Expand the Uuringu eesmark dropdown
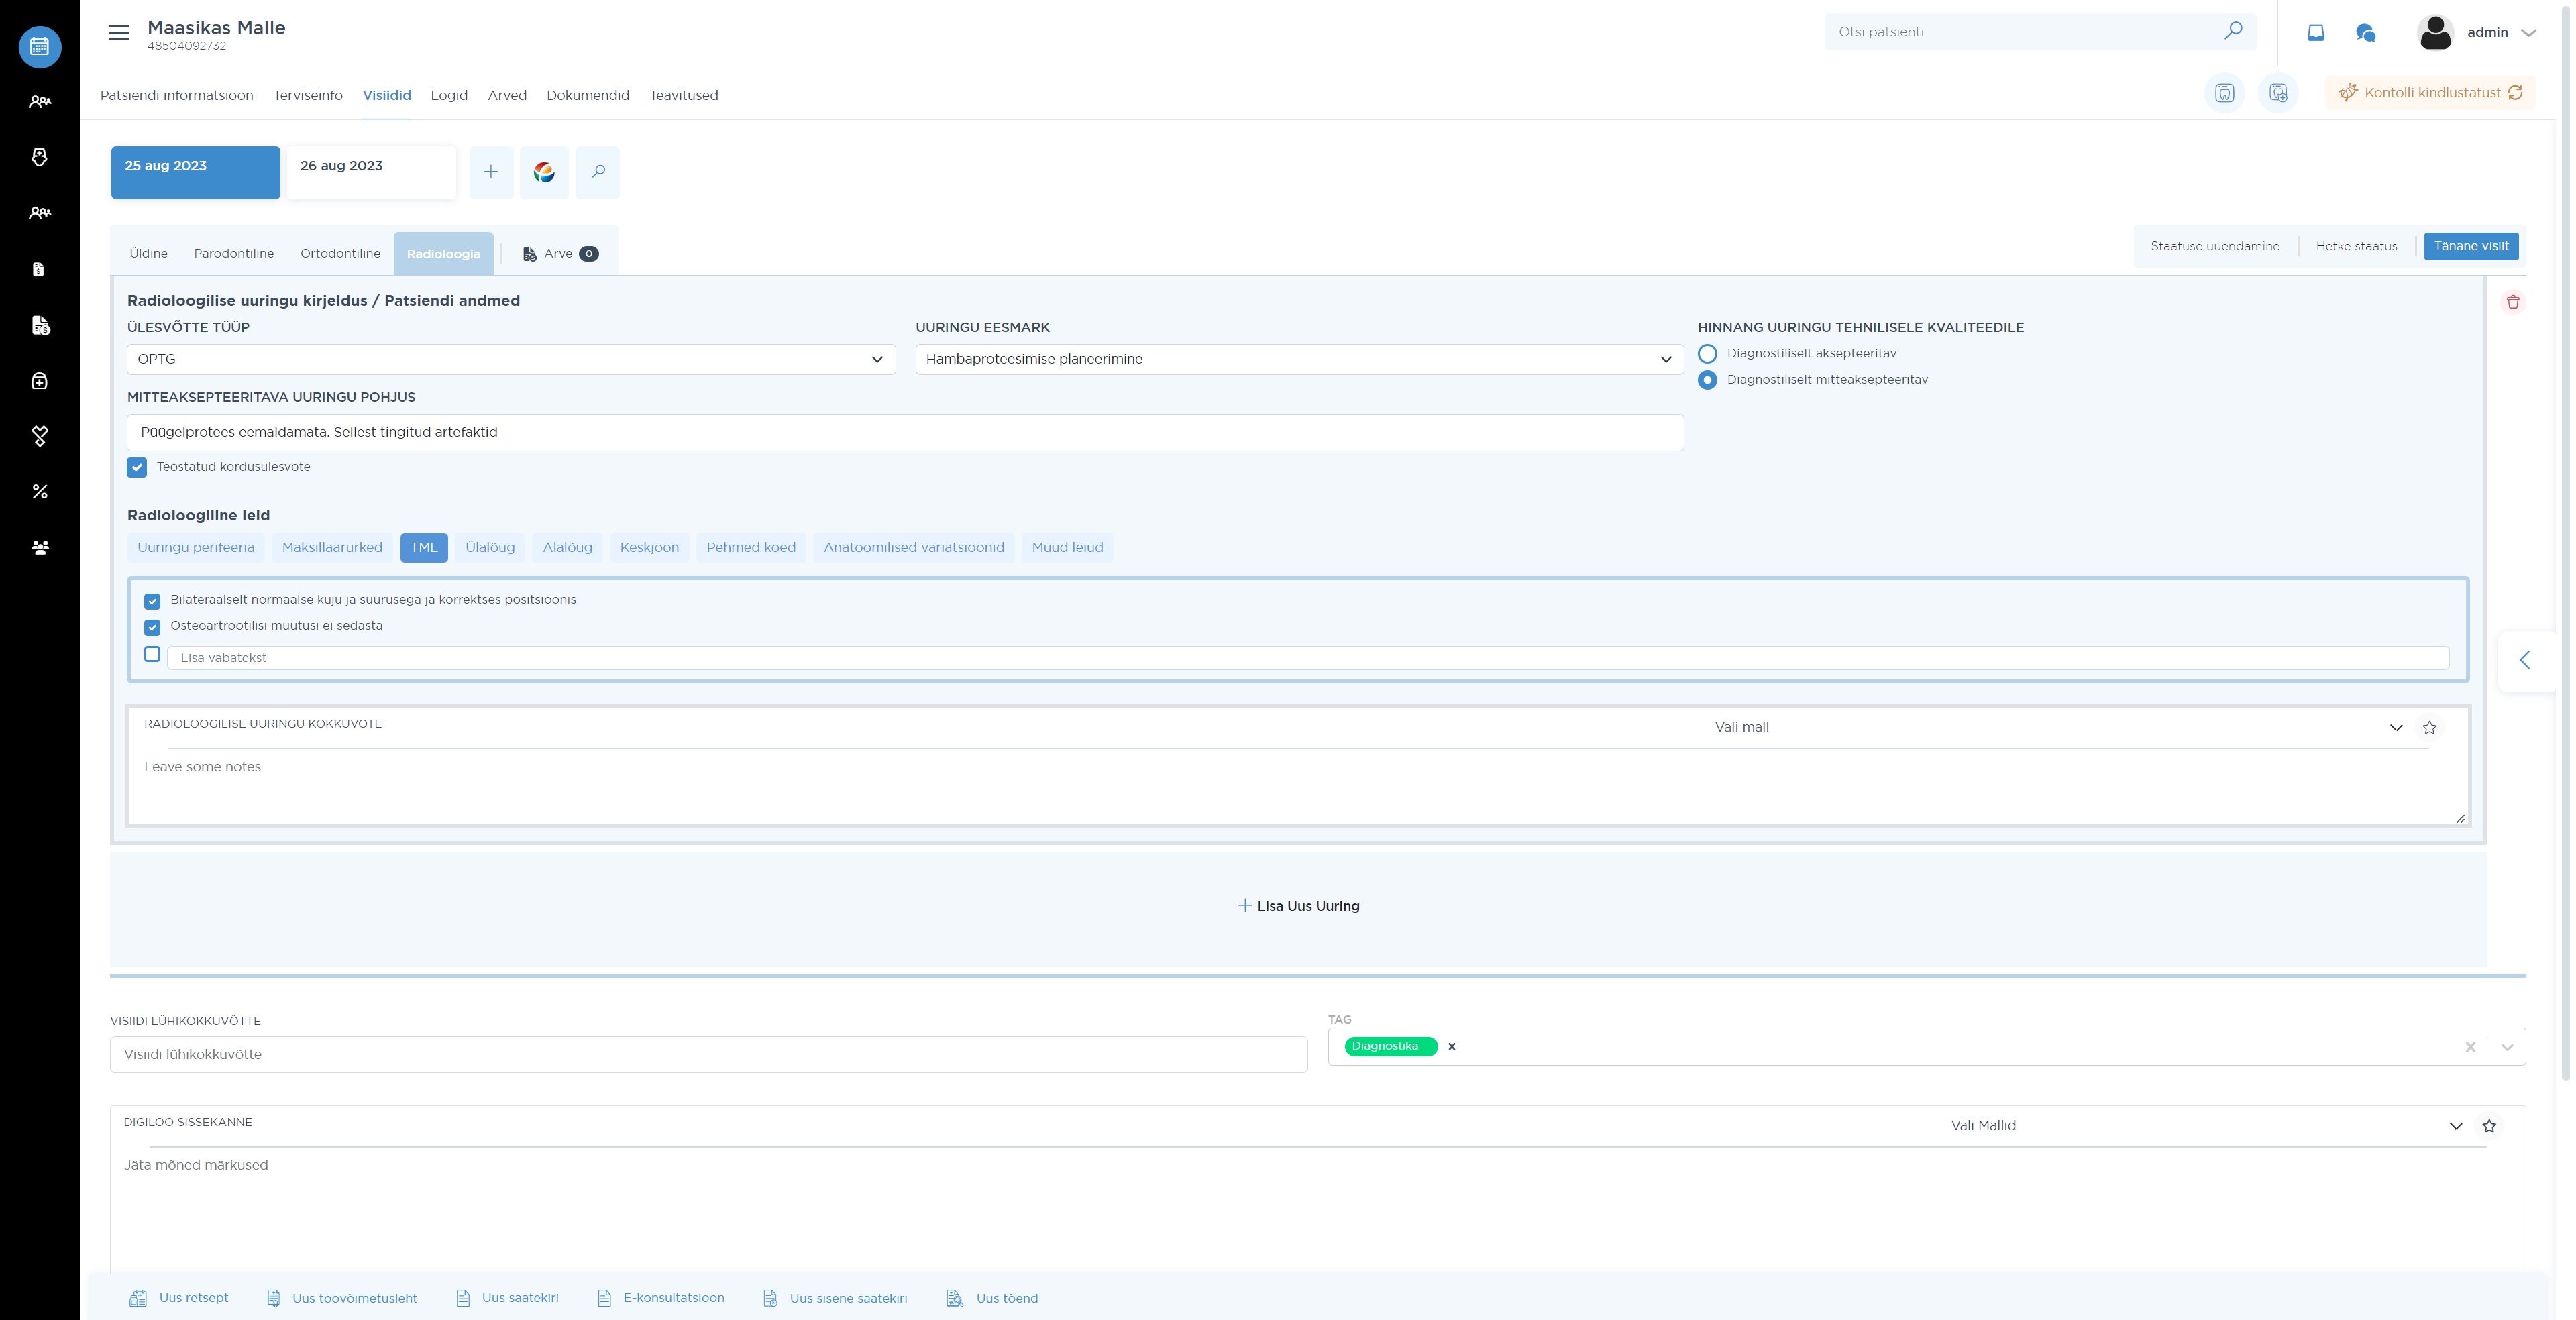The width and height of the screenshot is (2576, 1320). 1298,359
